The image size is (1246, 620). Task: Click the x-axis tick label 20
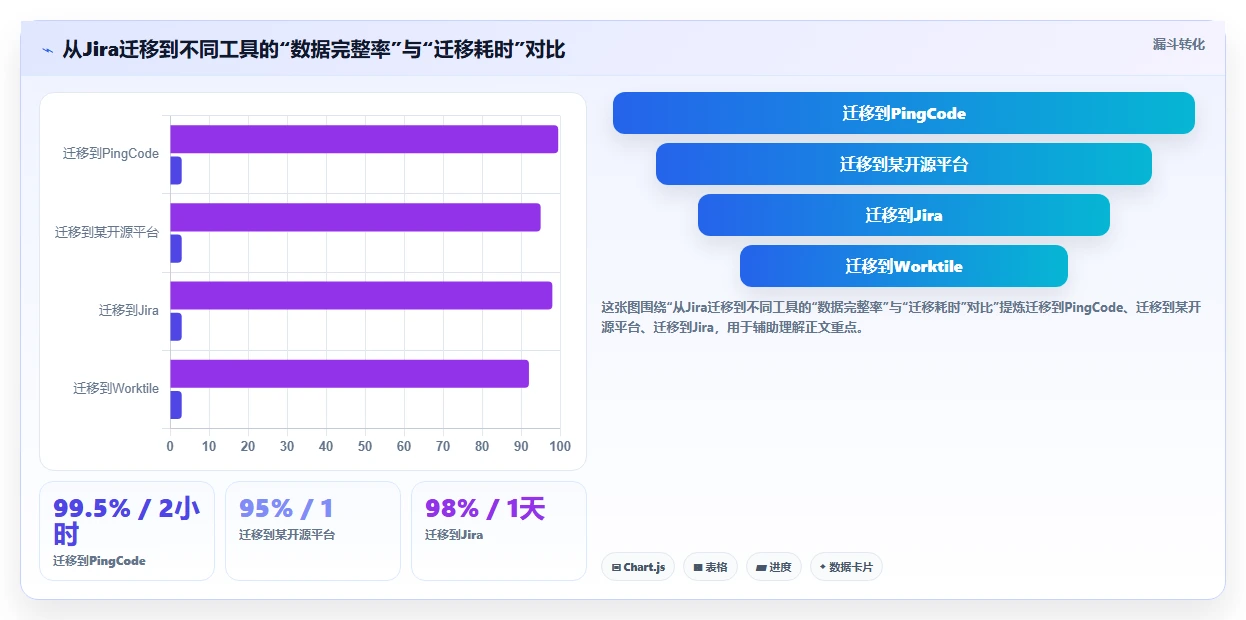point(248,446)
